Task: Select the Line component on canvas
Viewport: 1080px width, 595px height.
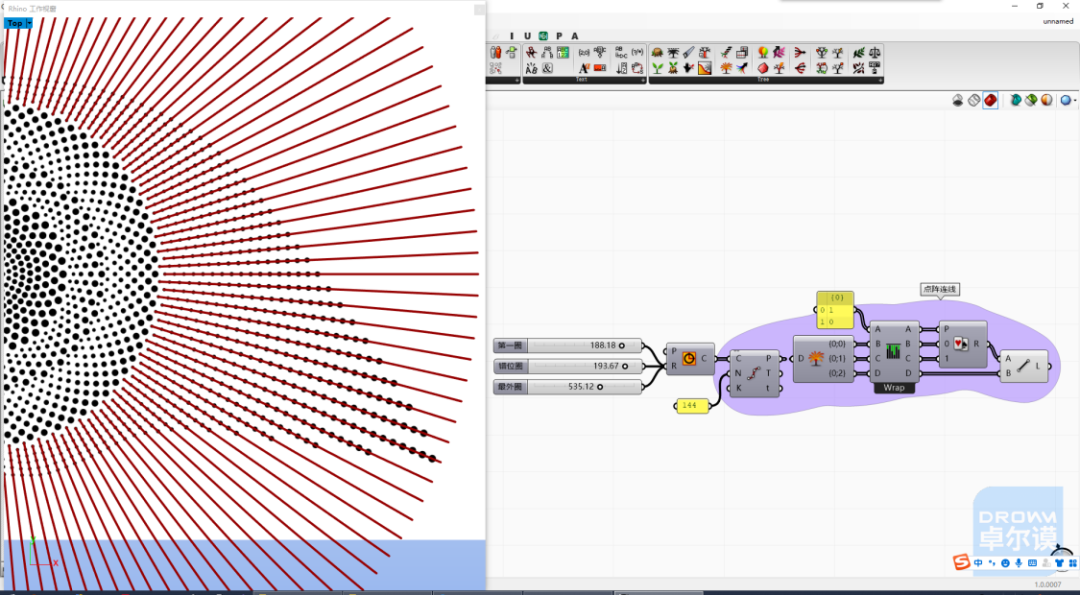Action: (1024, 366)
